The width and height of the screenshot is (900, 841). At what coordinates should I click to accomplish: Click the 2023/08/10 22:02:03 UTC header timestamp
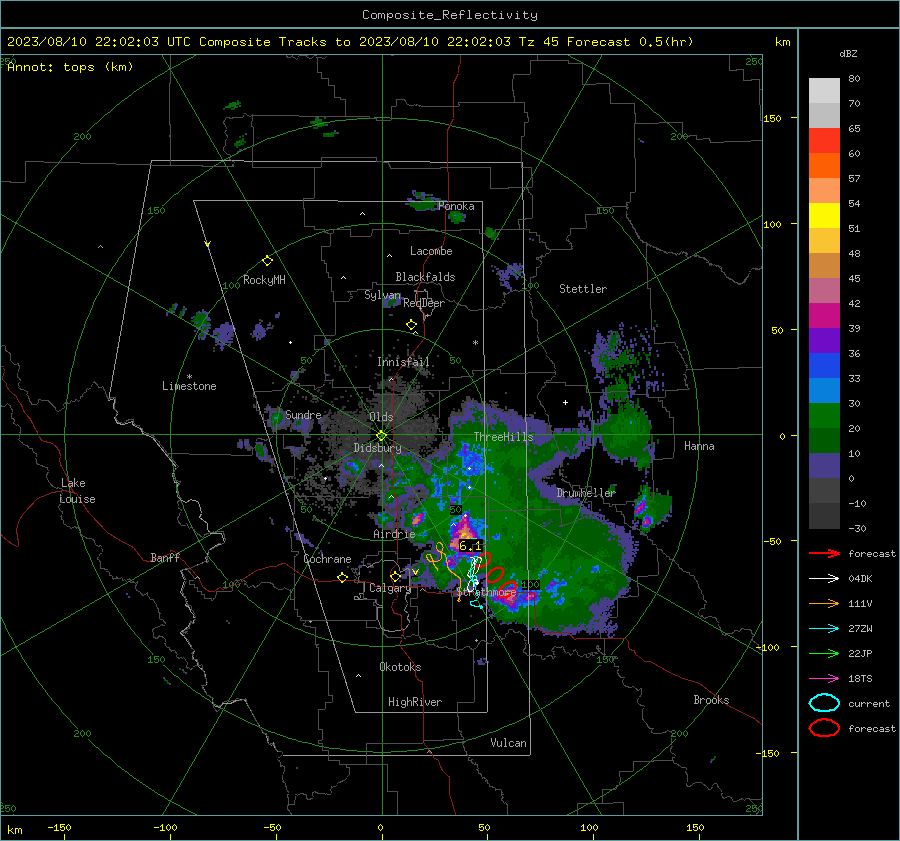99,42
